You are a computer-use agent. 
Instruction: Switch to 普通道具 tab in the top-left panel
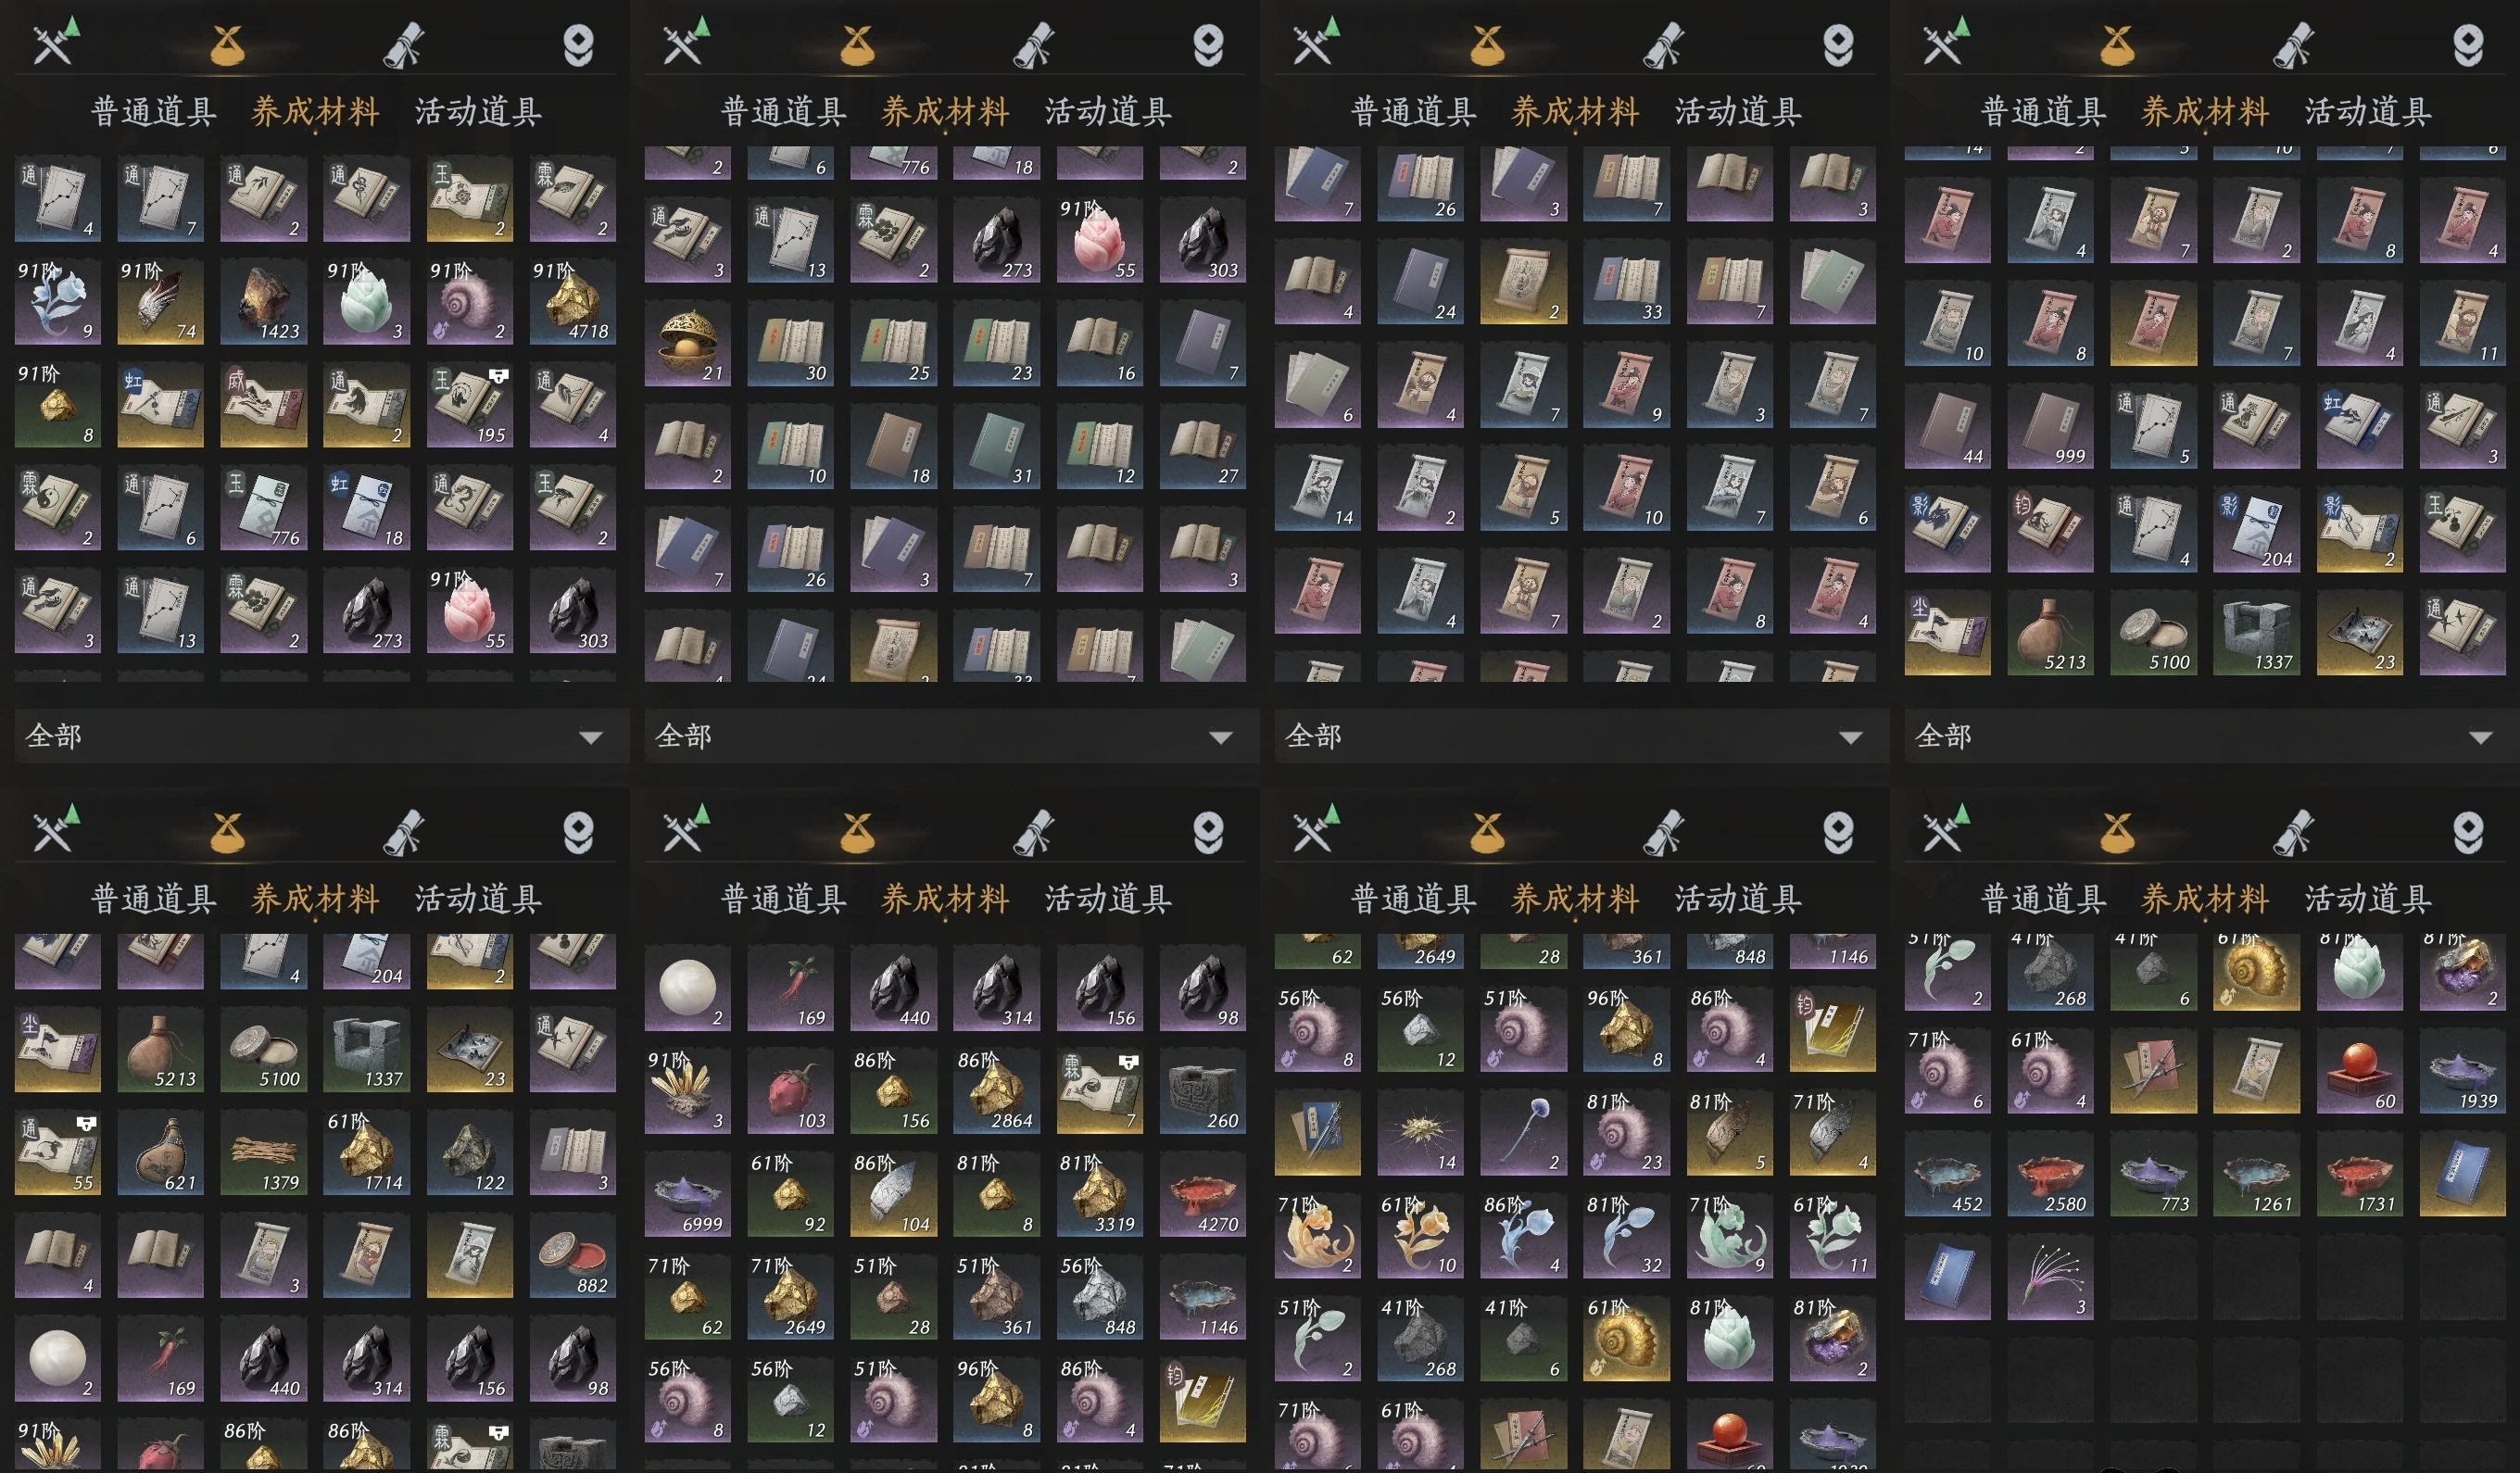(154, 111)
